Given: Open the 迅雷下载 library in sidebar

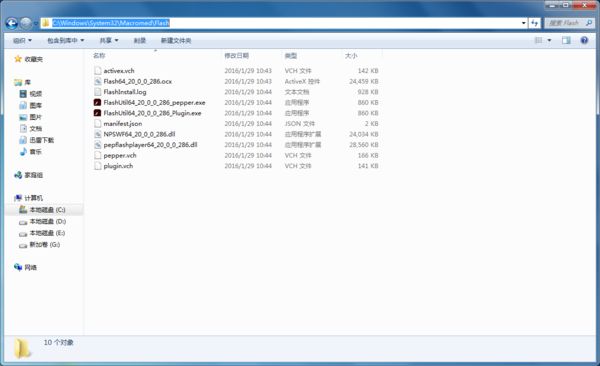Looking at the screenshot, I should pyautogui.click(x=37, y=140).
